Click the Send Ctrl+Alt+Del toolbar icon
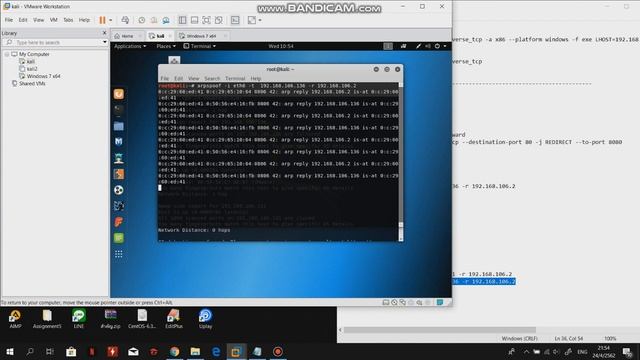 click(125, 20)
